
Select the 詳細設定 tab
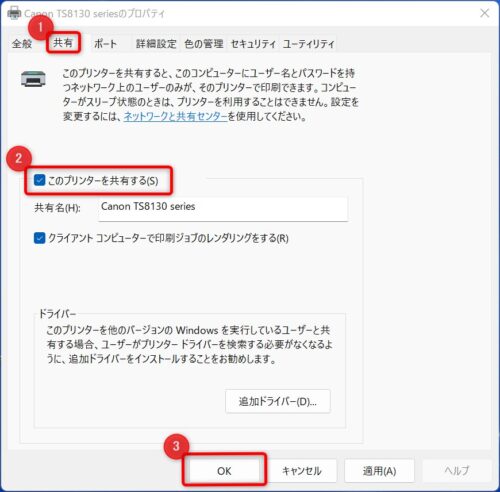pos(156,44)
